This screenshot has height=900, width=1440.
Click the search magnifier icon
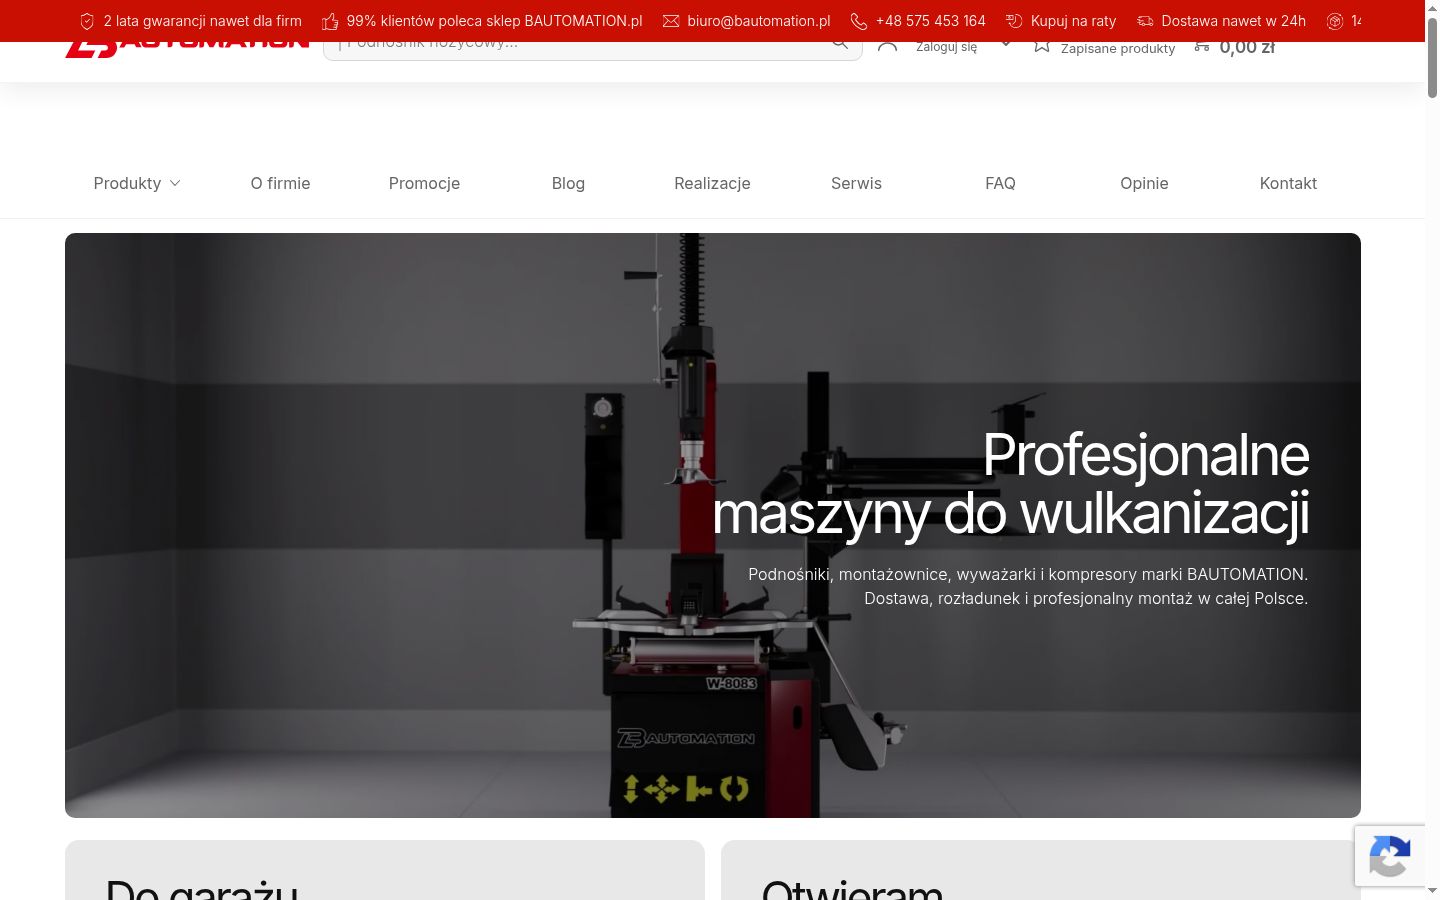point(840,43)
